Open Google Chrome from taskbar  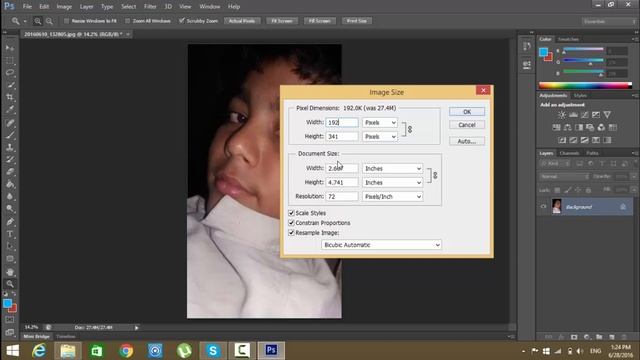[126, 351]
